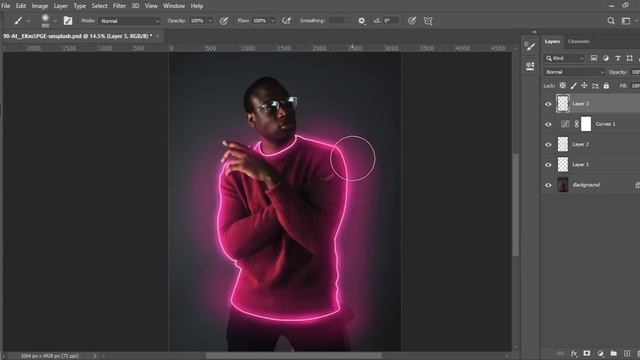Open the layer blend mode dropdown
Screen dimensions: 640x360
(x=574, y=72)
